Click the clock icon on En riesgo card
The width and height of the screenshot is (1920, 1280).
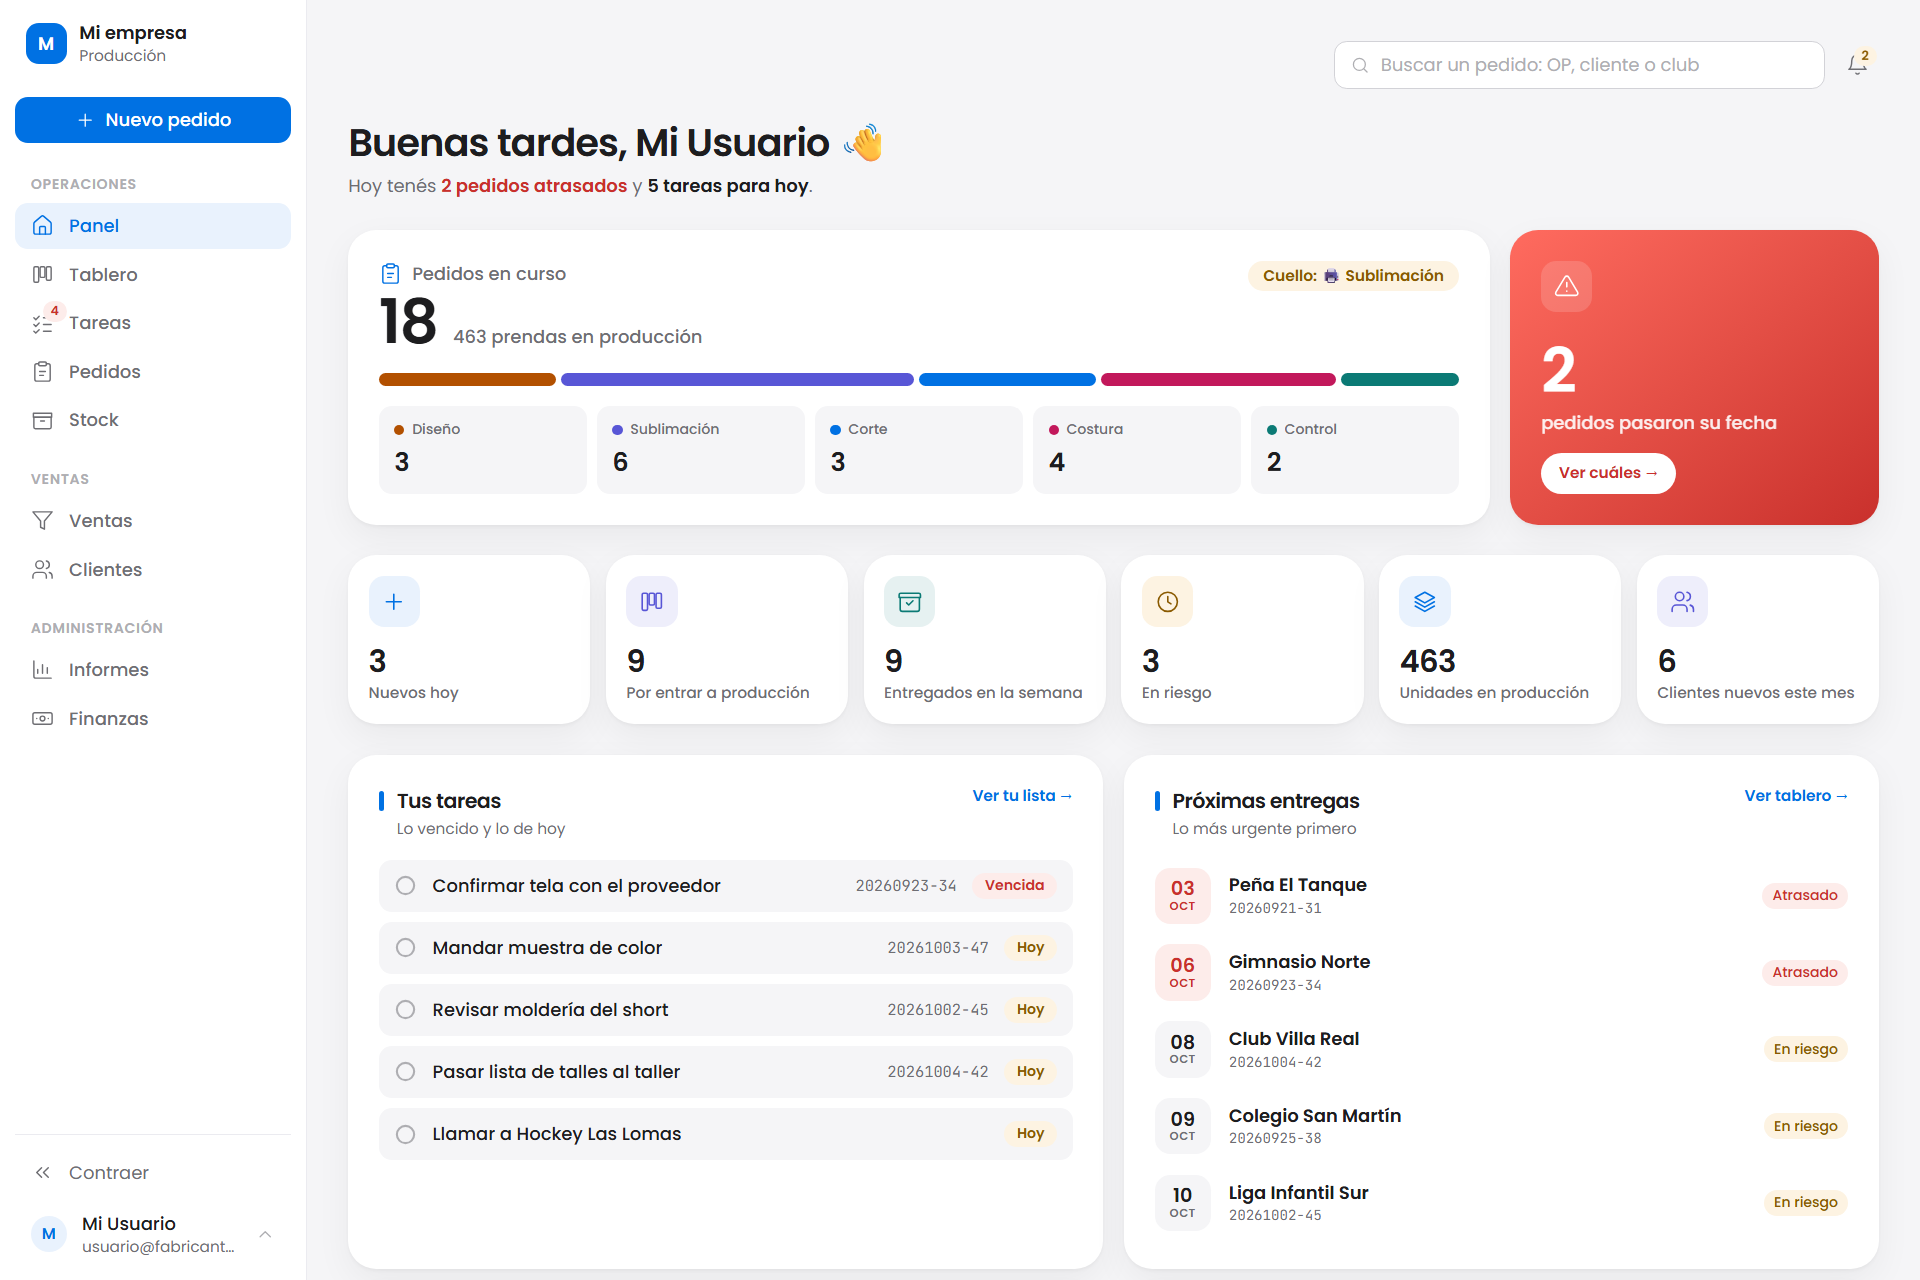coord(1167,602)
